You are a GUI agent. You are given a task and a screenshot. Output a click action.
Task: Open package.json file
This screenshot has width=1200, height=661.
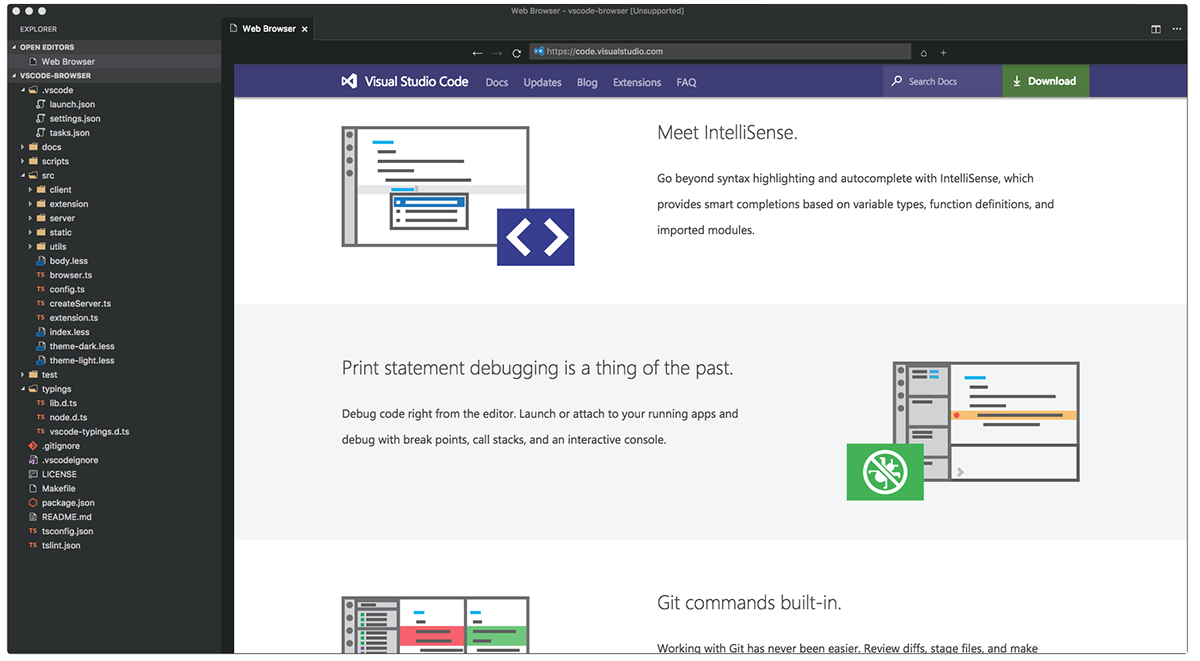(68, 503)
